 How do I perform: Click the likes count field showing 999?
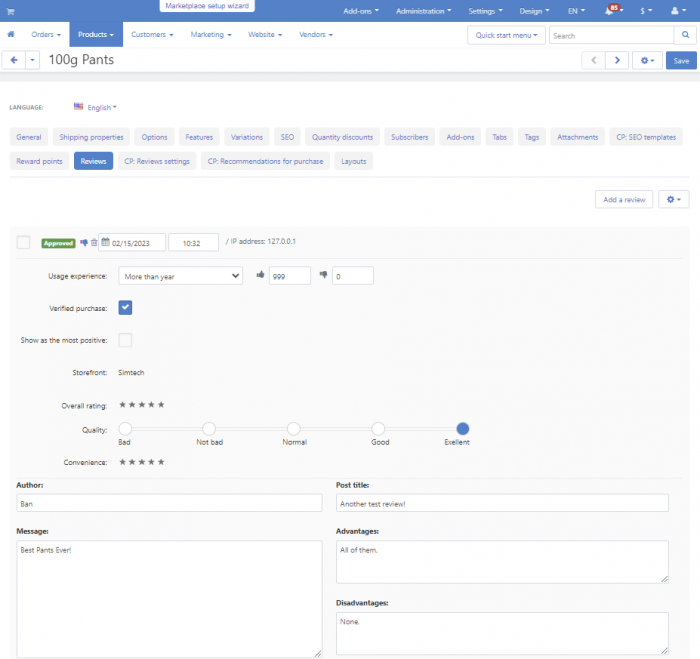pyautogui.click(x=290, y=276)
